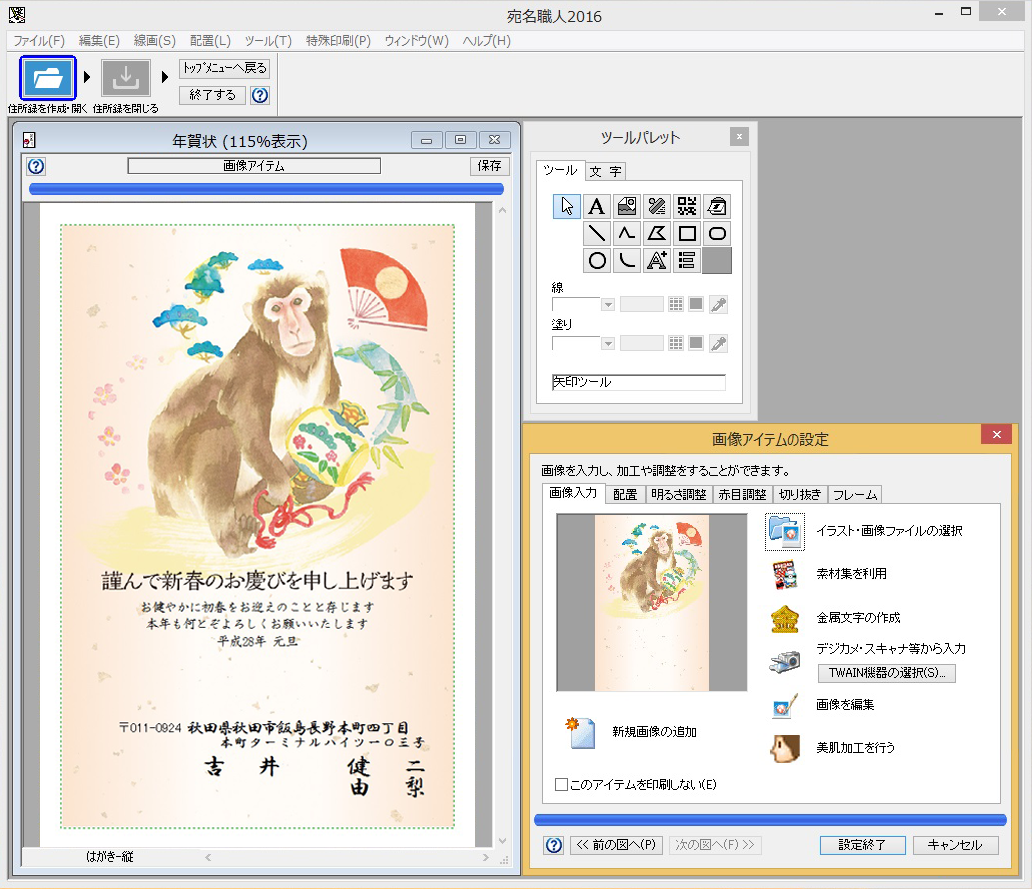Click the 設定終了 button

tap(862, 845)
